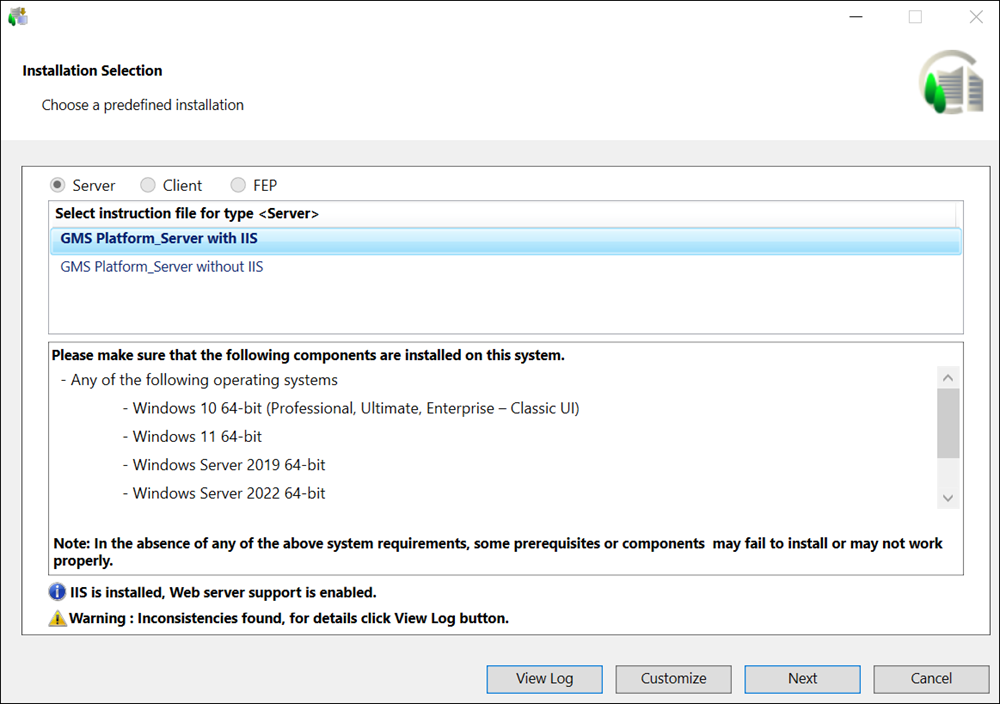Click the installer app icon in title bar
The width and height of the screenshot is (1000, 704).
[18, 16]
